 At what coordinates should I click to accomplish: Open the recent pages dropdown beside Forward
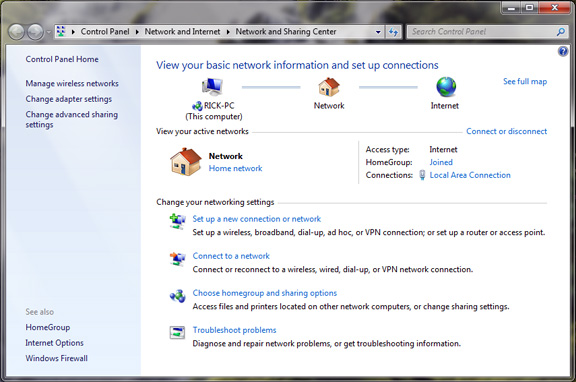(x=48, y=32)
